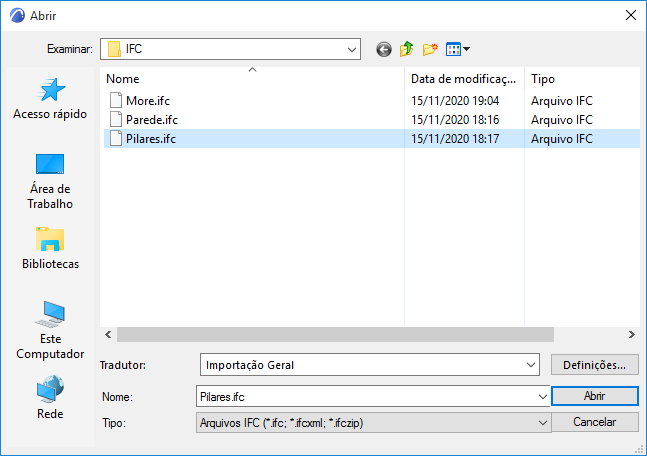This screenshot has height=456, width=647.
Task: Click the Cancelar button
Action: coord(595,422)
